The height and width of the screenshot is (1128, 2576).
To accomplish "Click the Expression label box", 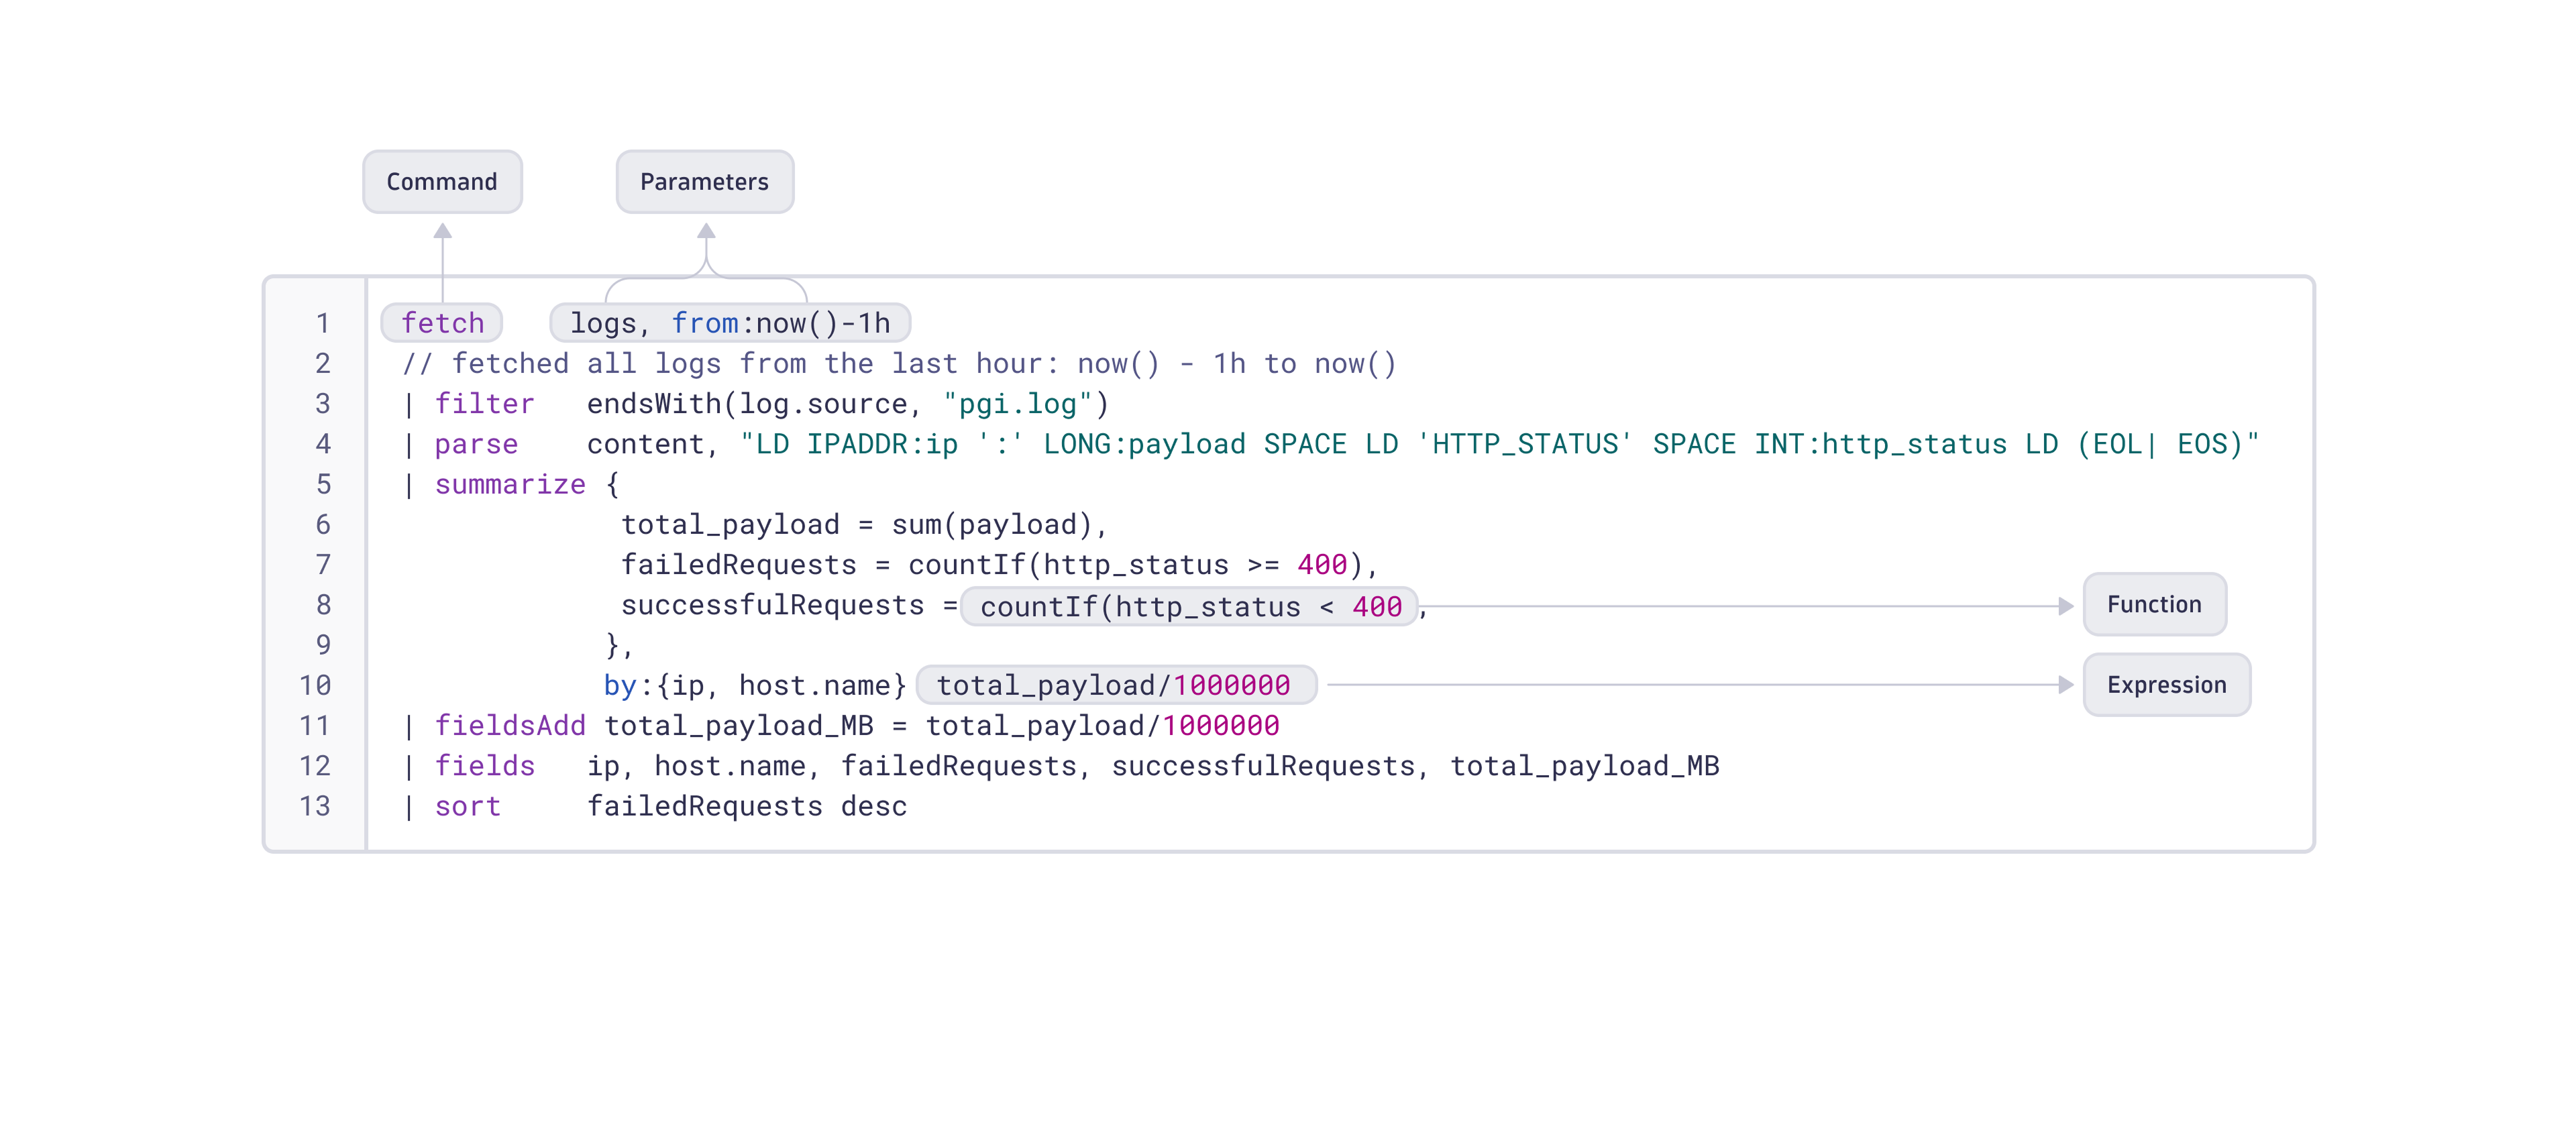I will [2167, 685].
